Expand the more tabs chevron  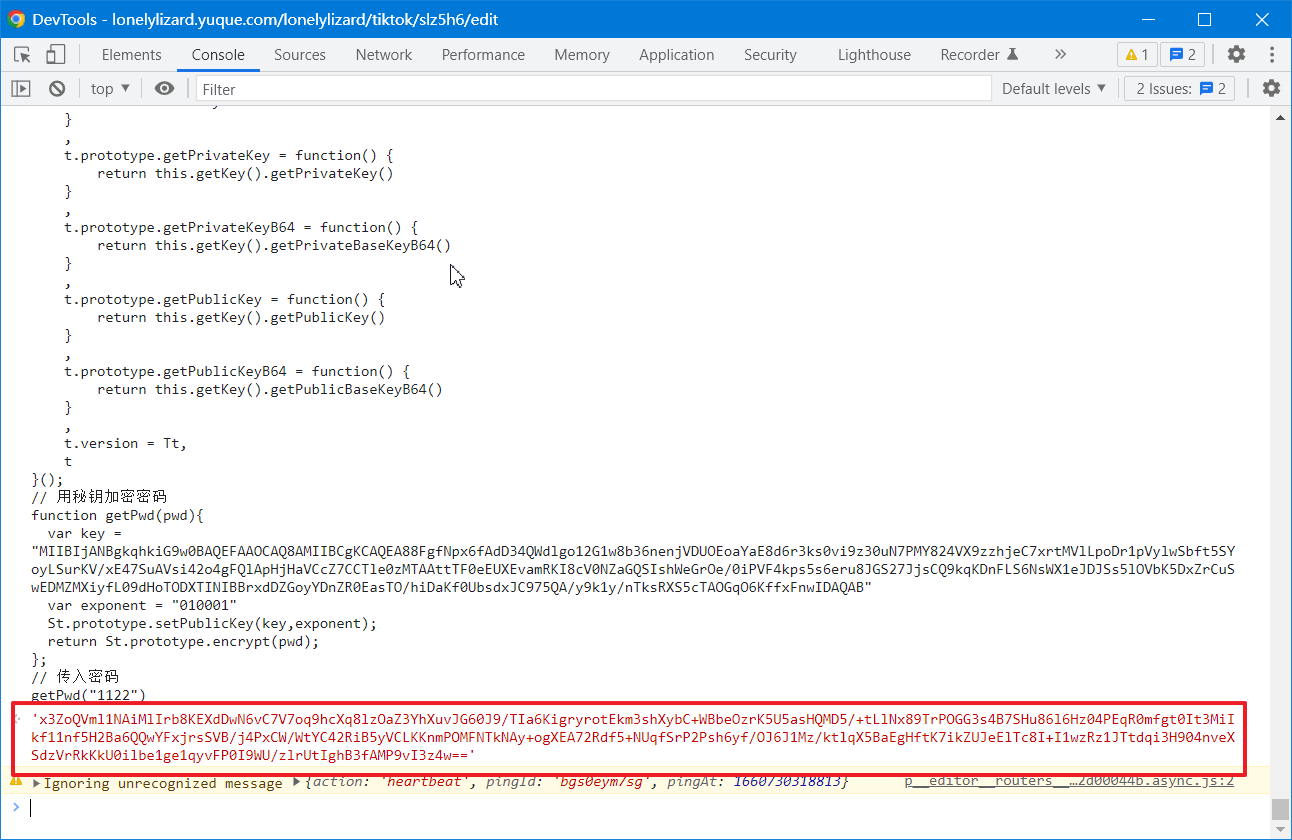click(x=1060, y=54)
